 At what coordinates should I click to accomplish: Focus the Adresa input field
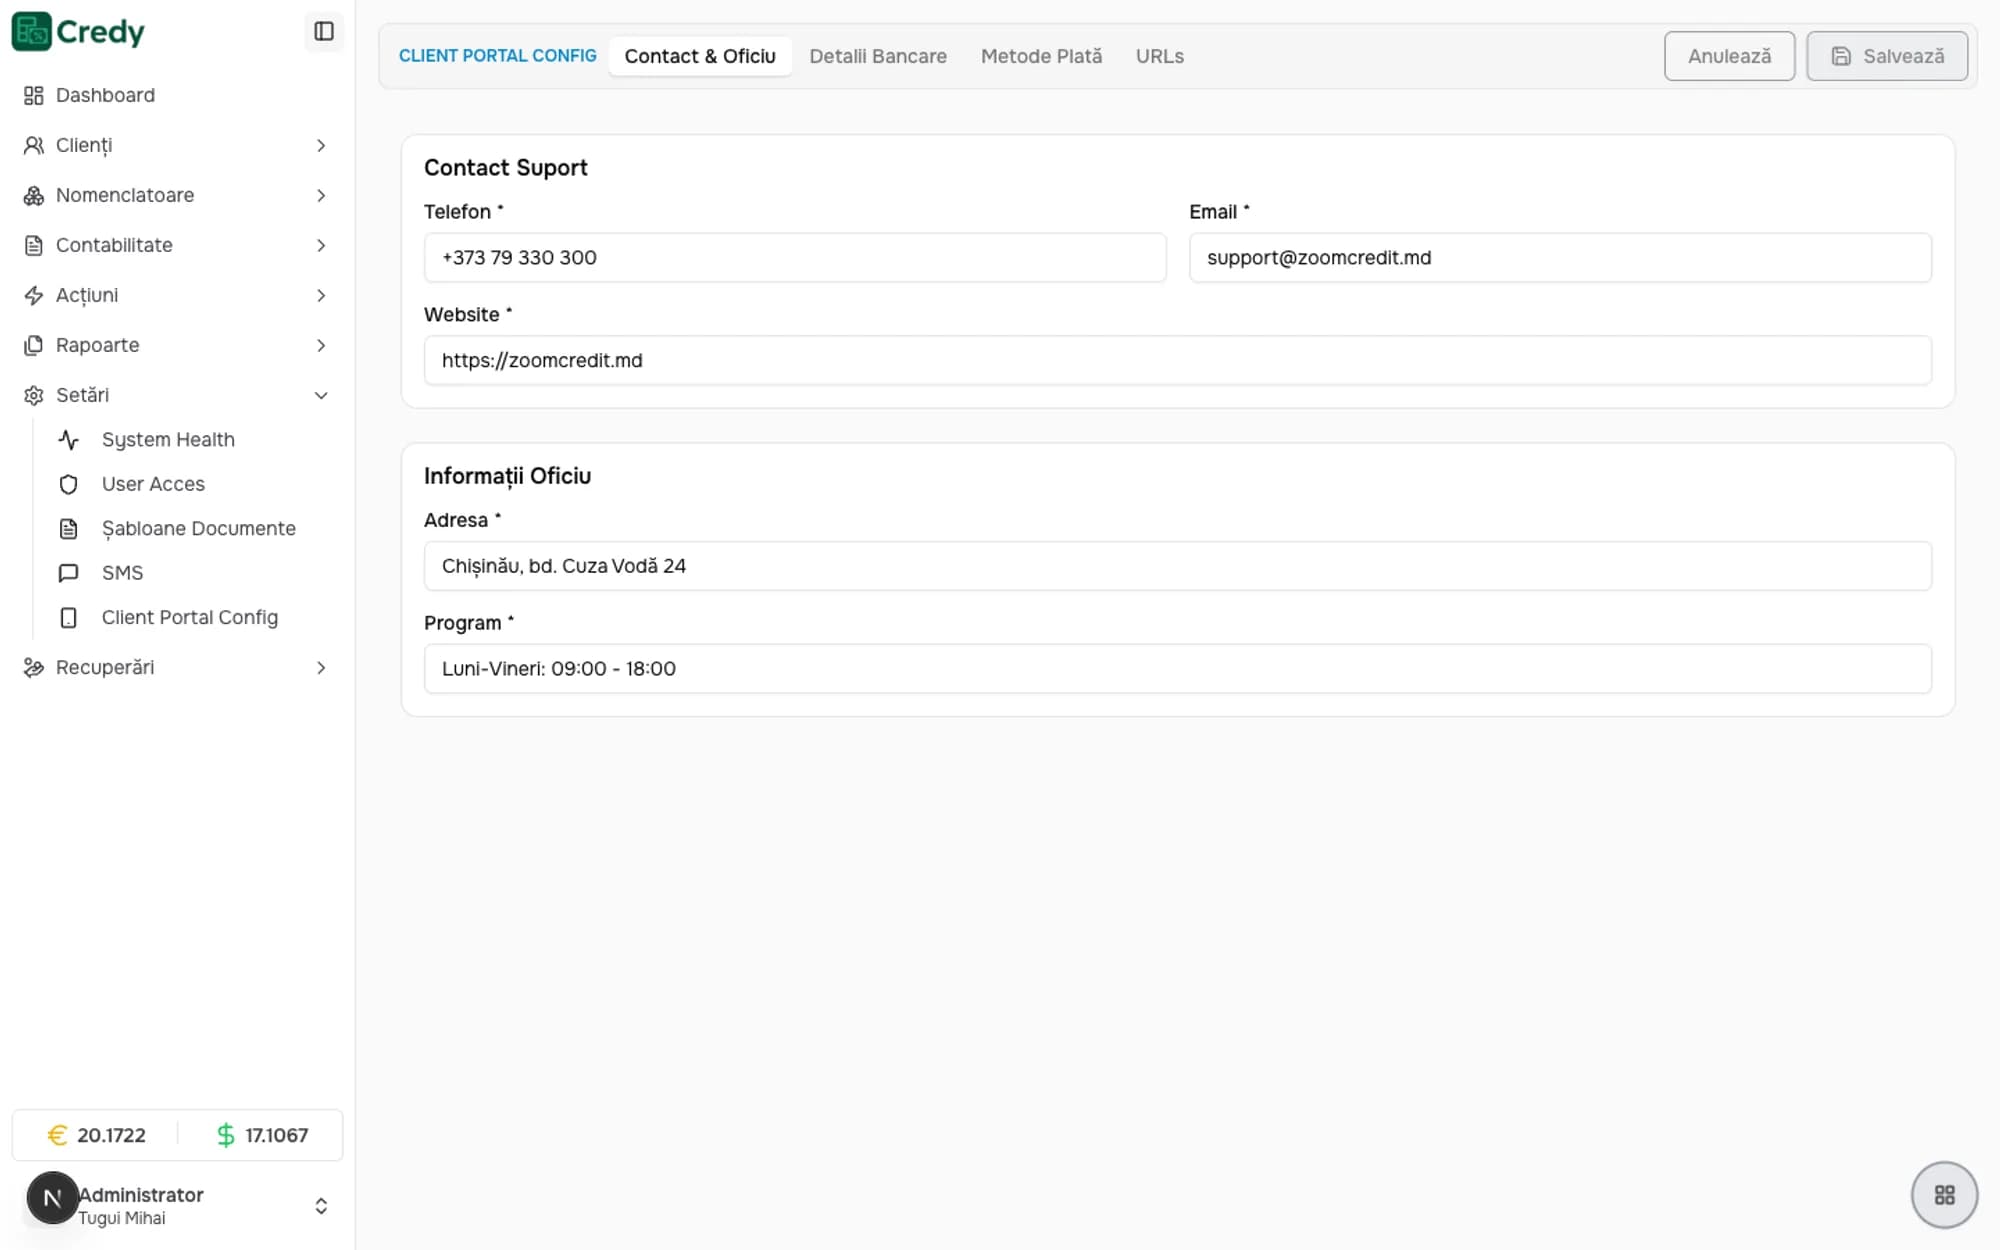(1178, 566)
